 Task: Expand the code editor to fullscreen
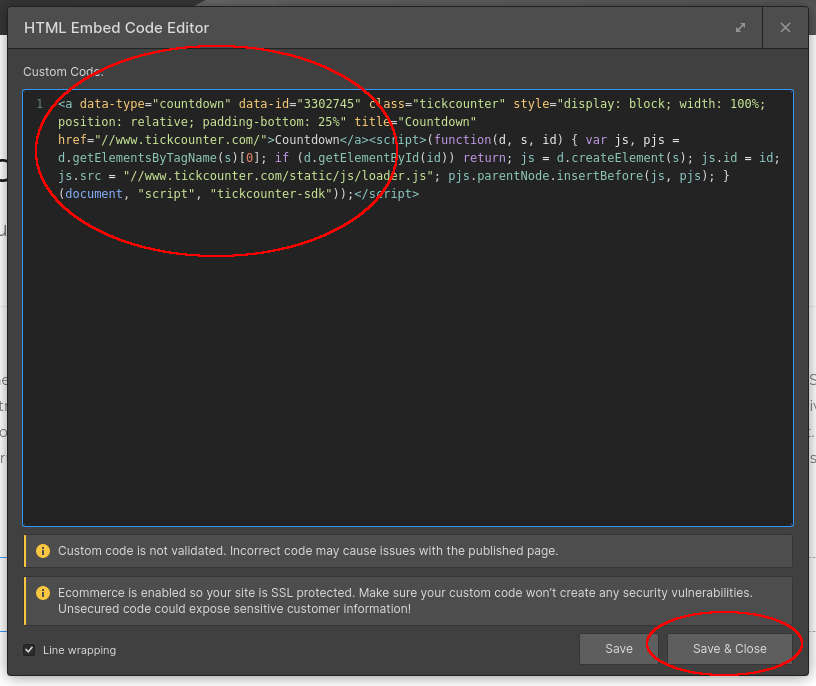pos(740,28)
